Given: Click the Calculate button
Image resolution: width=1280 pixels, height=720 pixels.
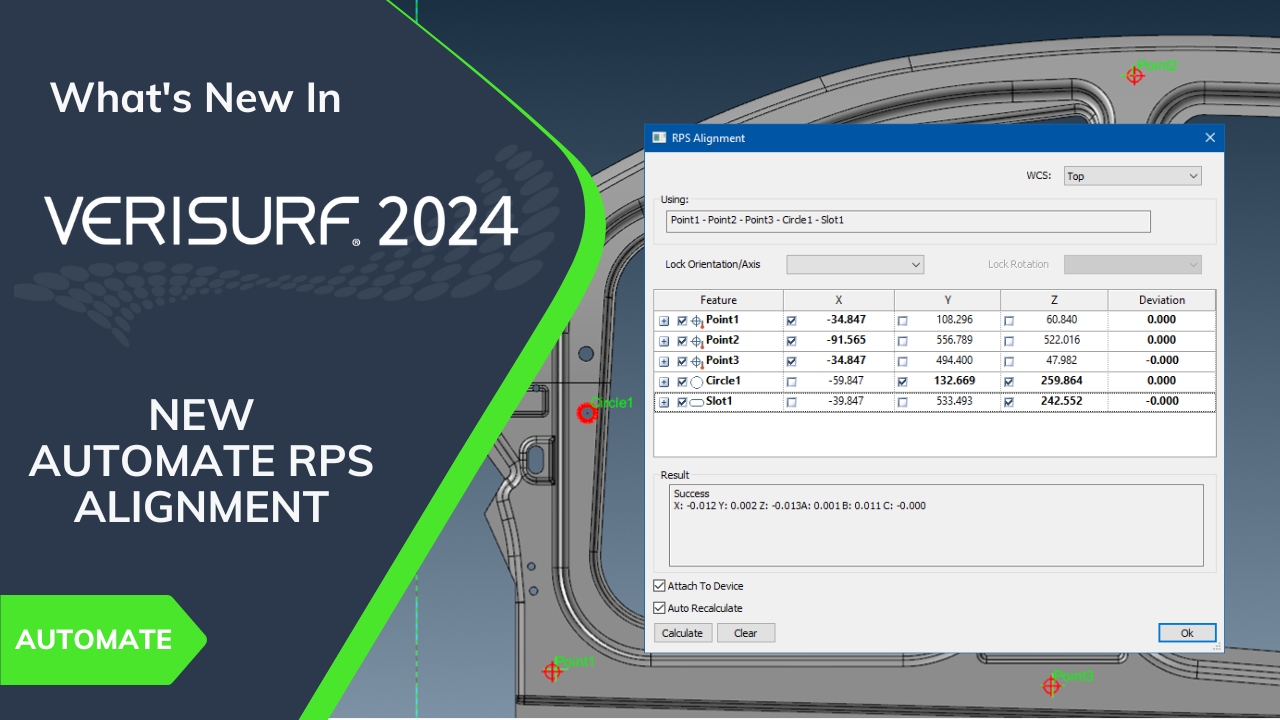Looking at the screenshot, I should (x=683, y=633).
